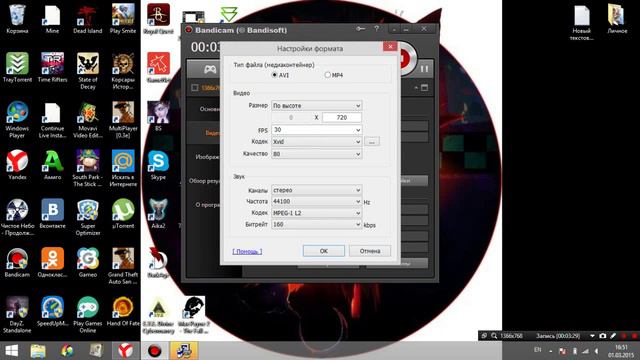
Task: Open Skype desktop icon
Action: point(158,164)
